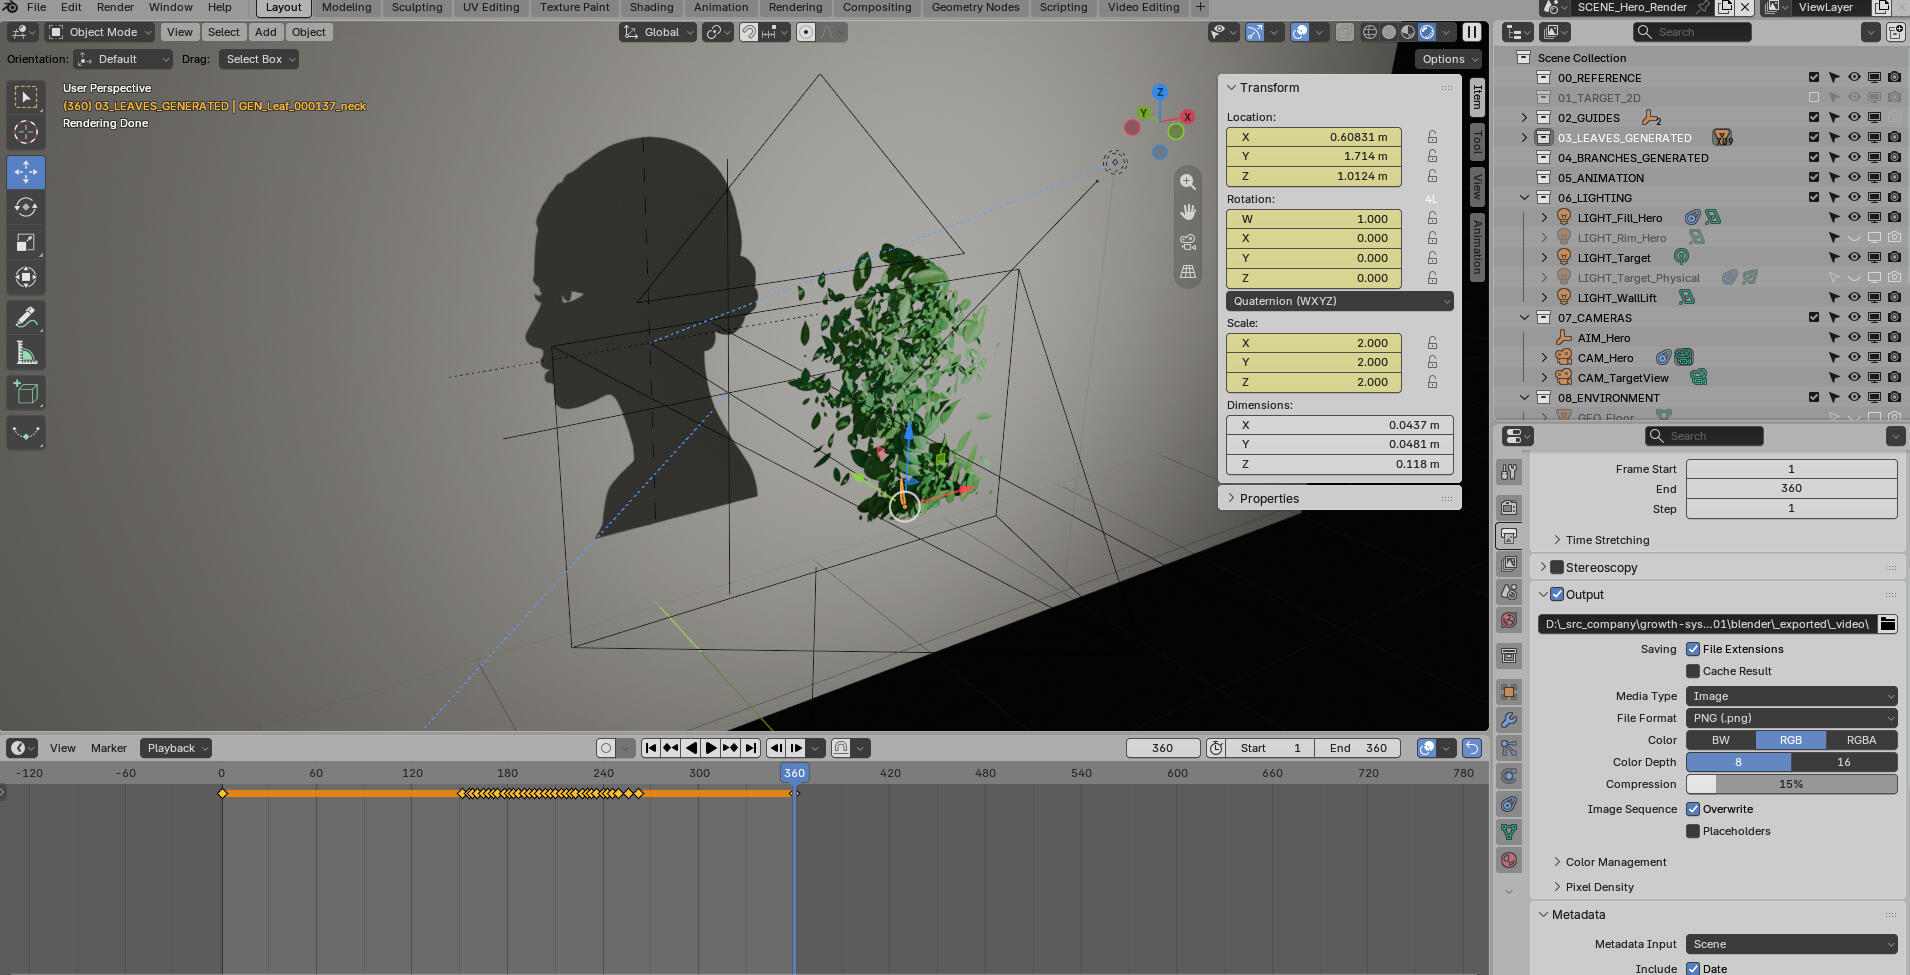Toggle camera view icon in viewport
The width and height of the screenshot is (1910, 975).
coord(1188,242)
